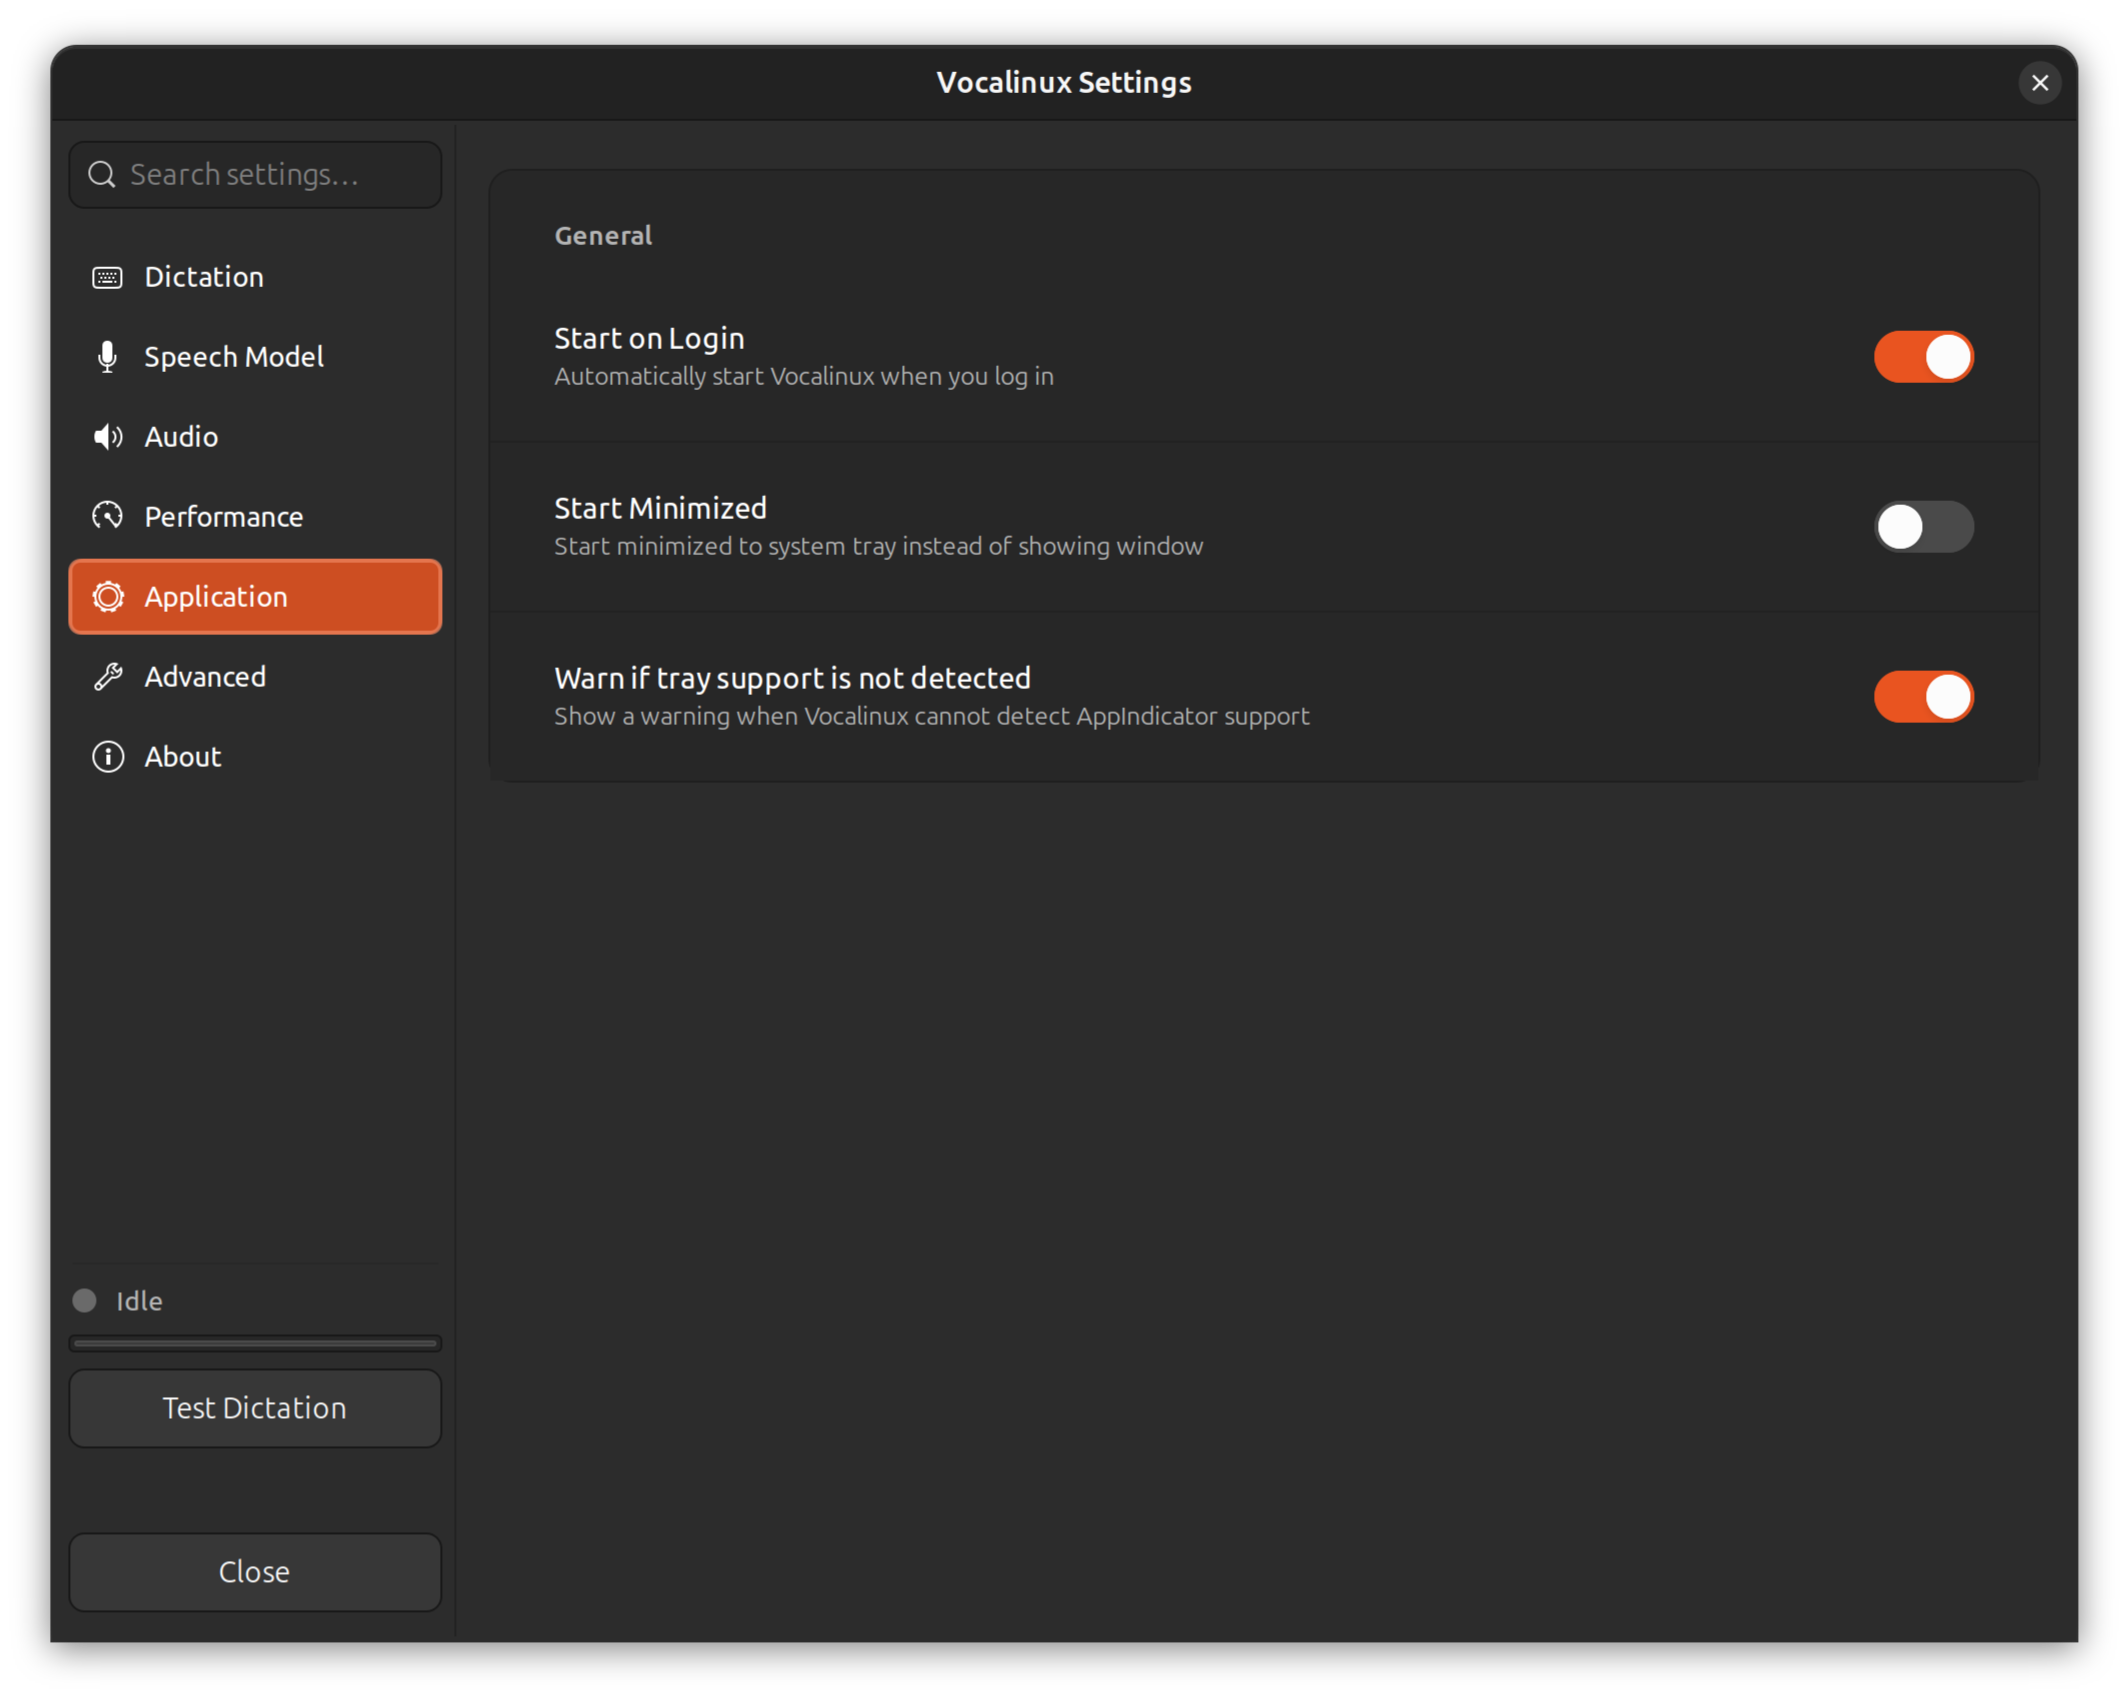Click the Idle status indicator dot
Image resolution: width=2128 pixels, height=1698 pixels.
tap(84, 1301)
